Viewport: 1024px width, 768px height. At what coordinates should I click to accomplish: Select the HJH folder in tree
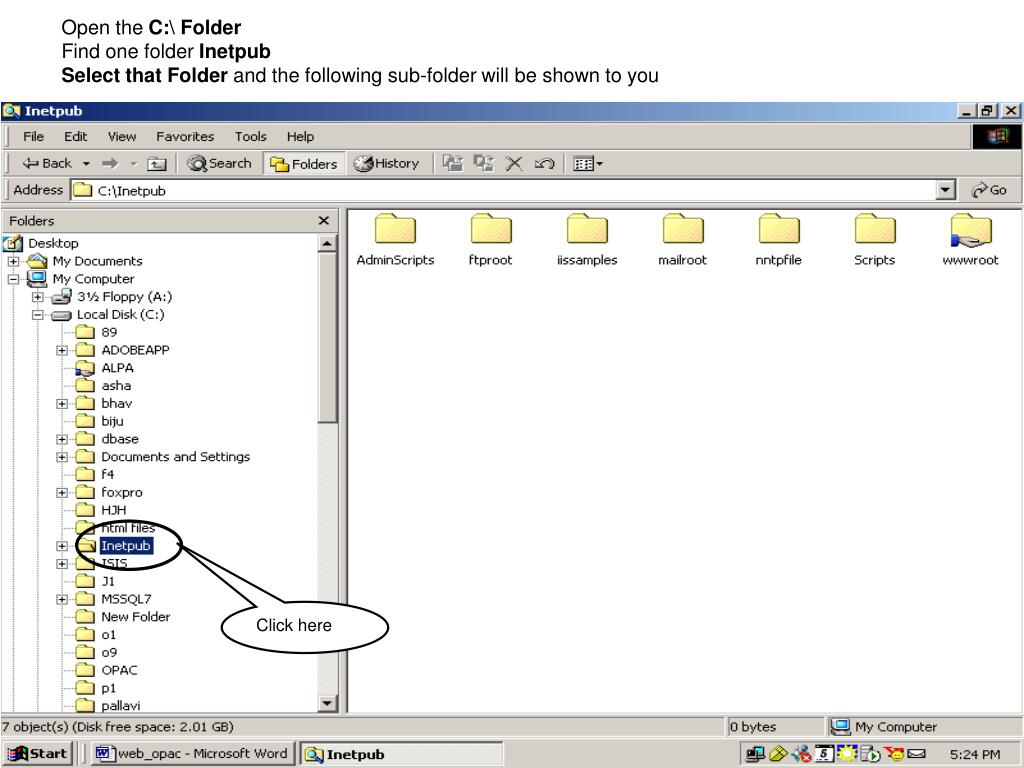click(113, 510)
